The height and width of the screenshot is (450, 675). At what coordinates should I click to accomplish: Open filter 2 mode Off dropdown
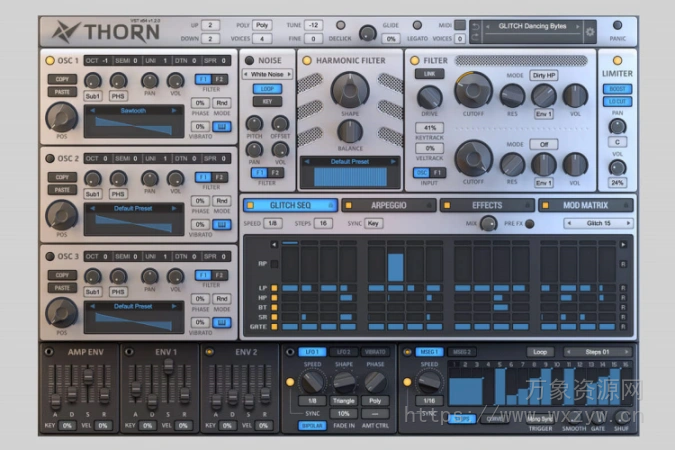(544, 144)
